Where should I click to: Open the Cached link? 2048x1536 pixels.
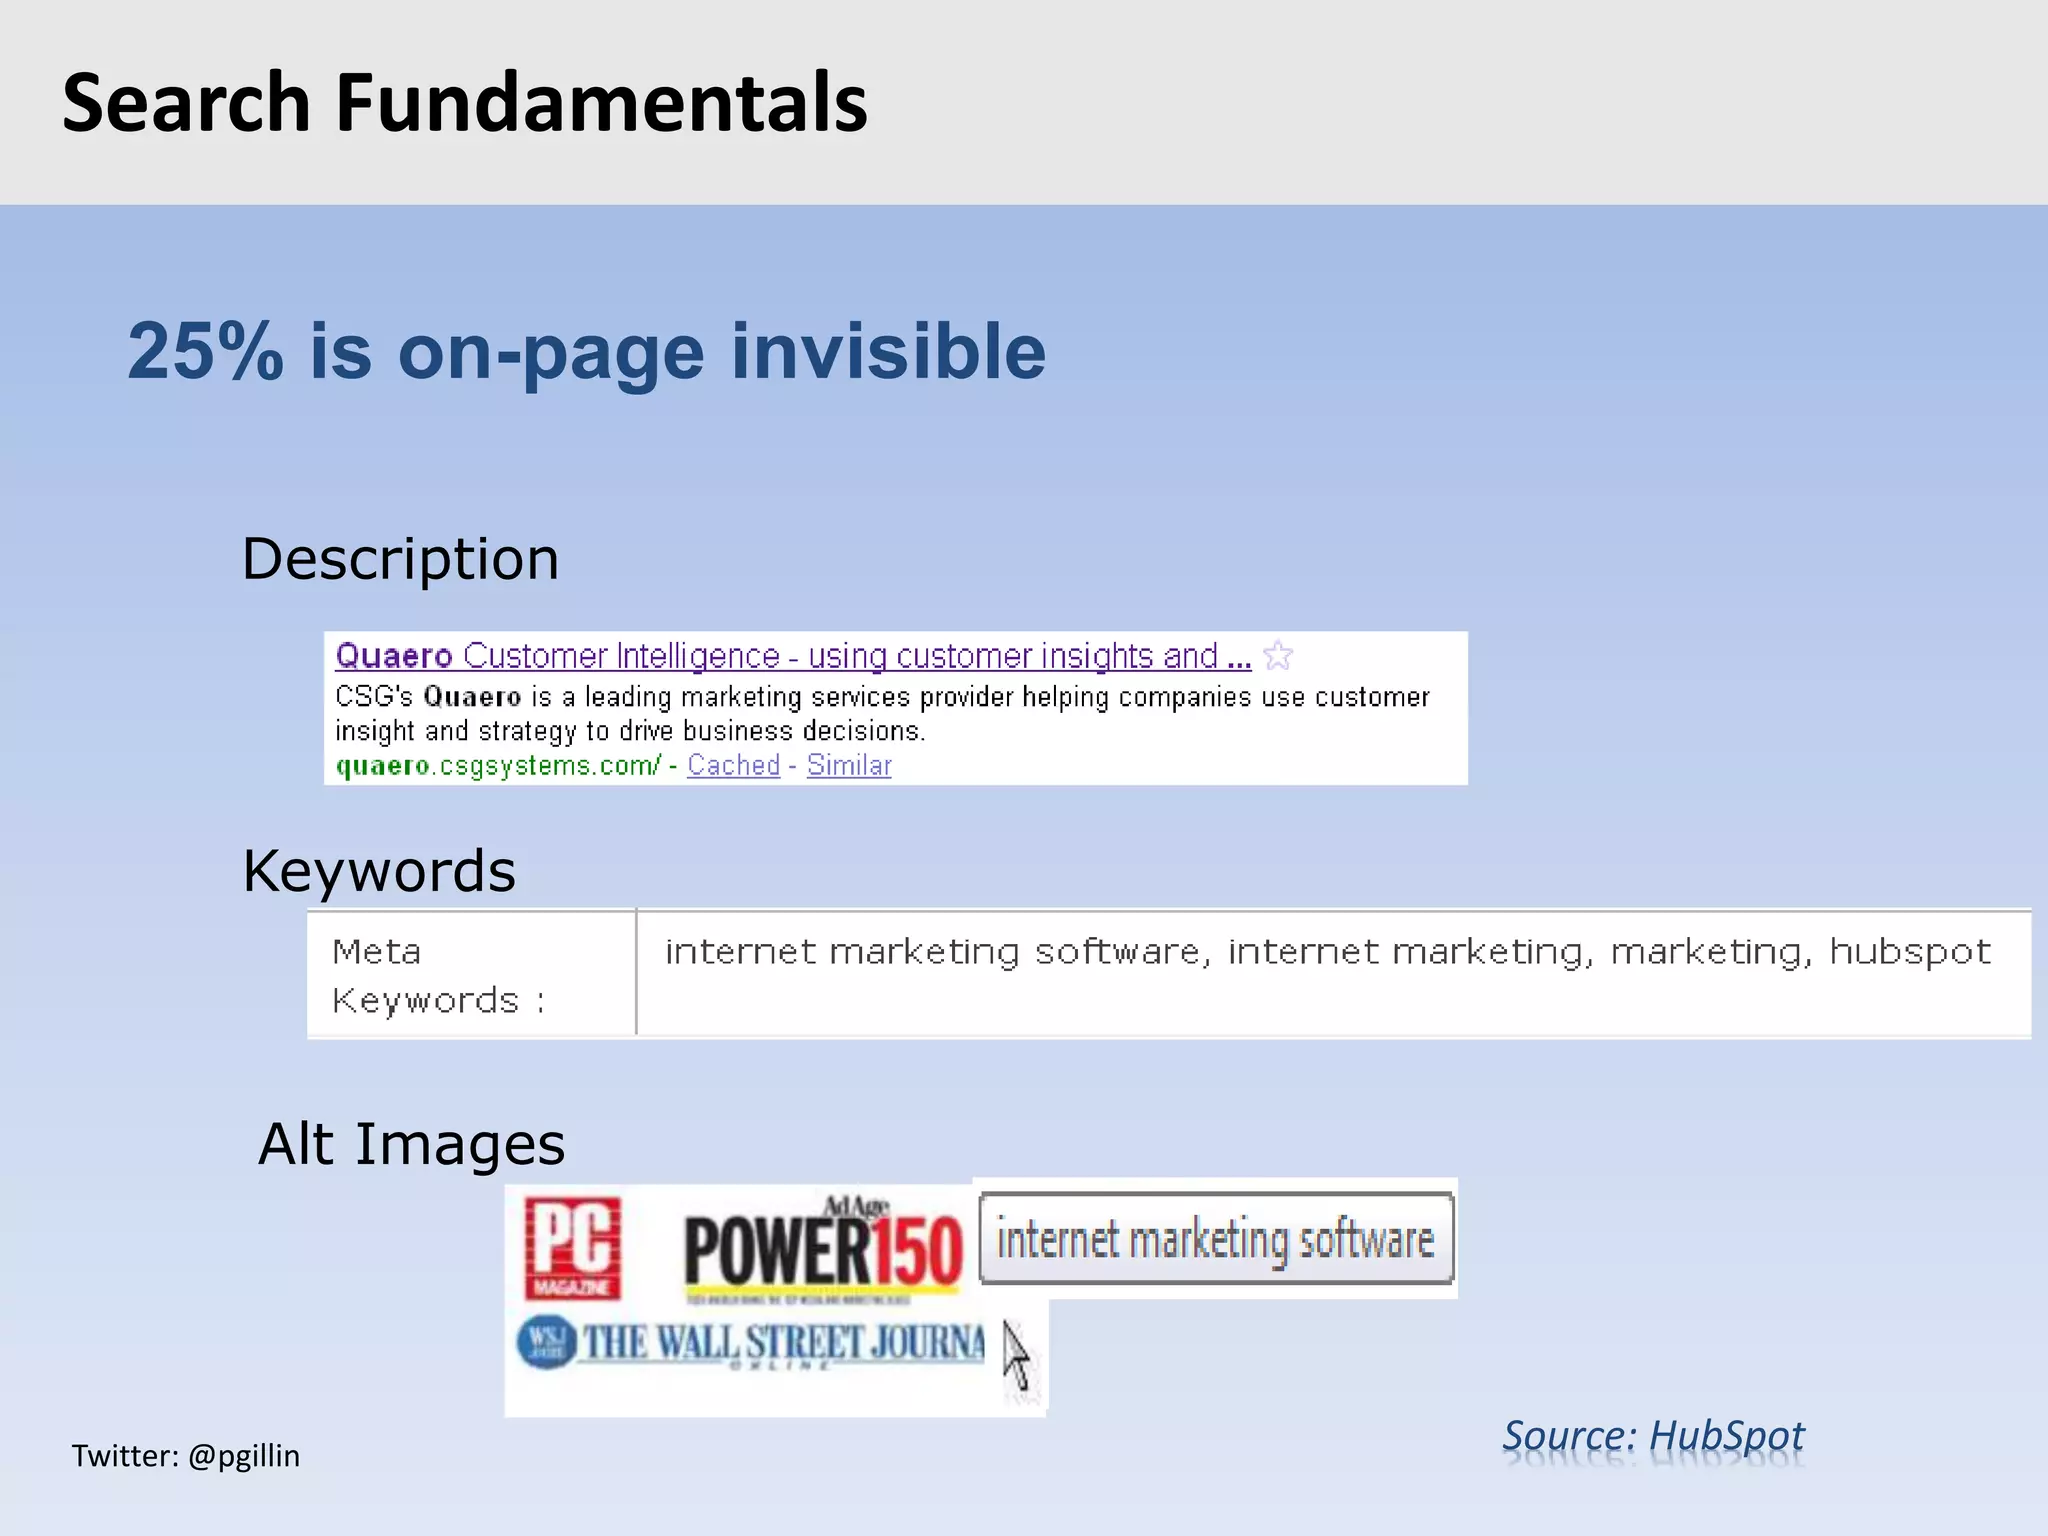[733, 765]
